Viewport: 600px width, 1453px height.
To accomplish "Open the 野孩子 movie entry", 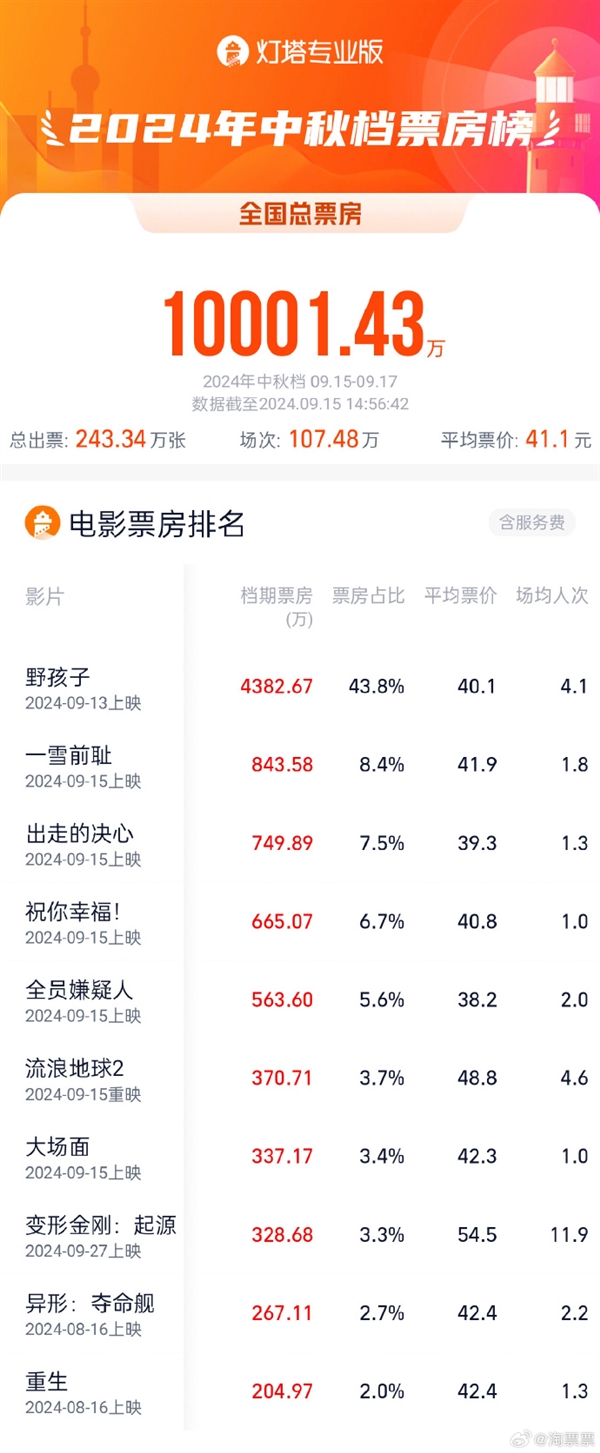I will click(58, 677).
